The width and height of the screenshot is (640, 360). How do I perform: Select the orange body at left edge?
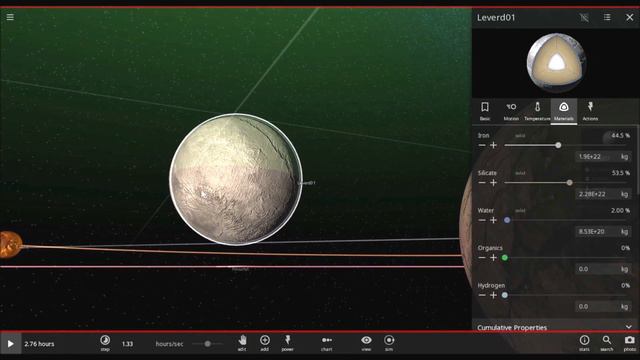pos(10,244)
